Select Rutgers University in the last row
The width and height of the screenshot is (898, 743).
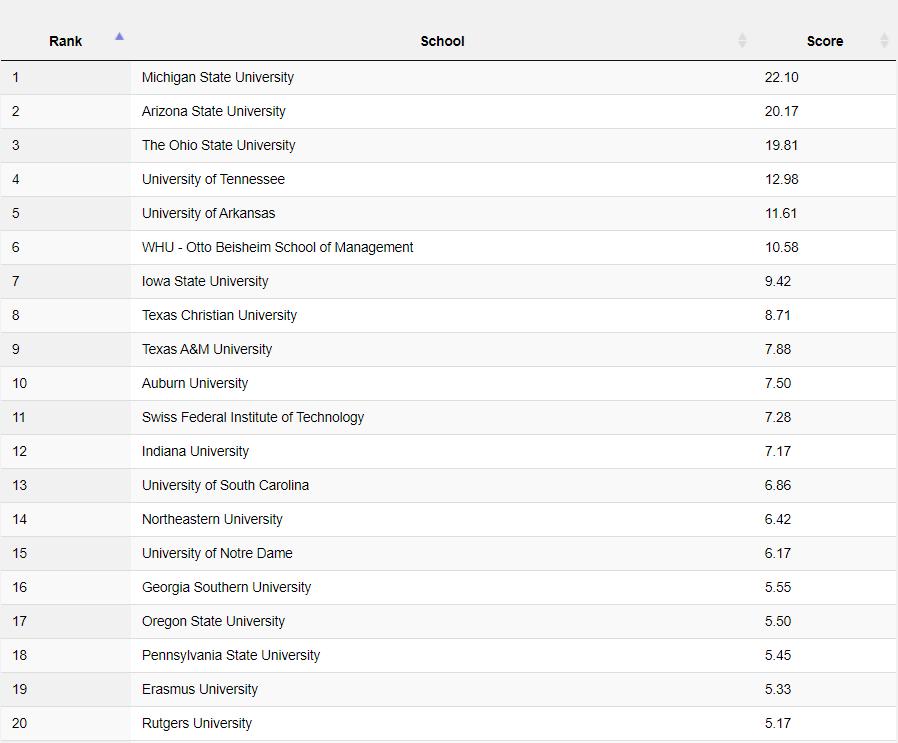pos(197,724)
